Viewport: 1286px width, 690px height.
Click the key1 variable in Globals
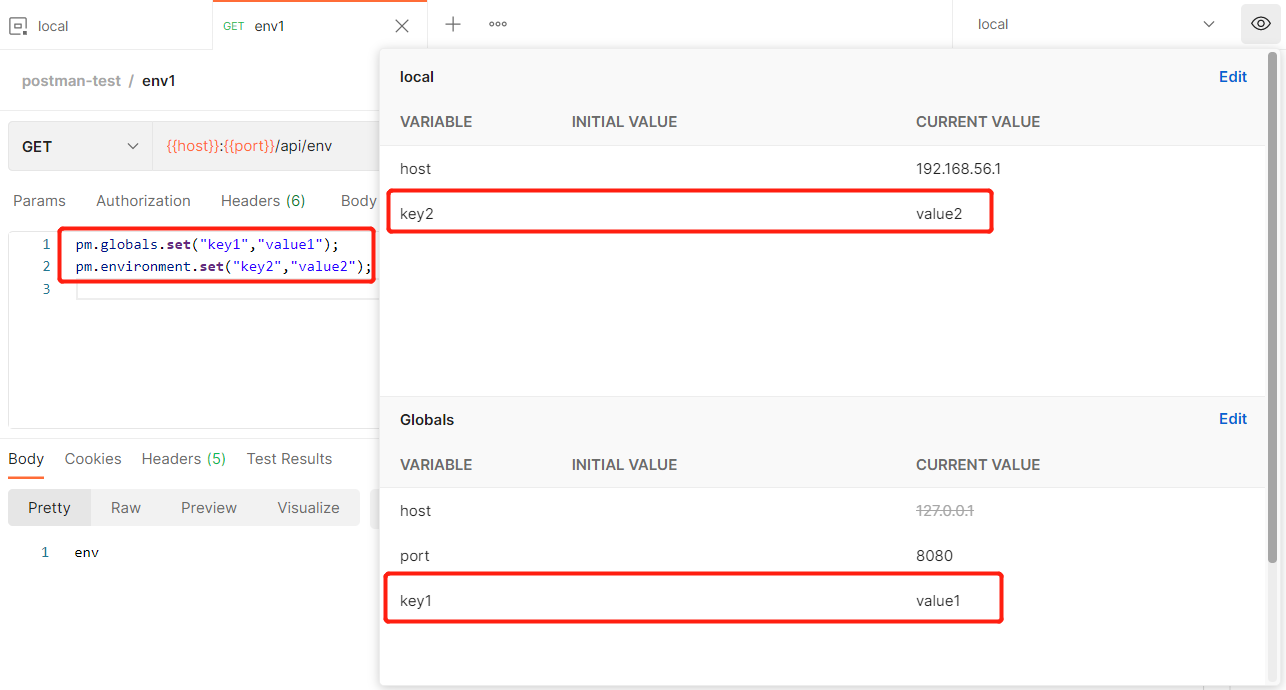(416, 601)
